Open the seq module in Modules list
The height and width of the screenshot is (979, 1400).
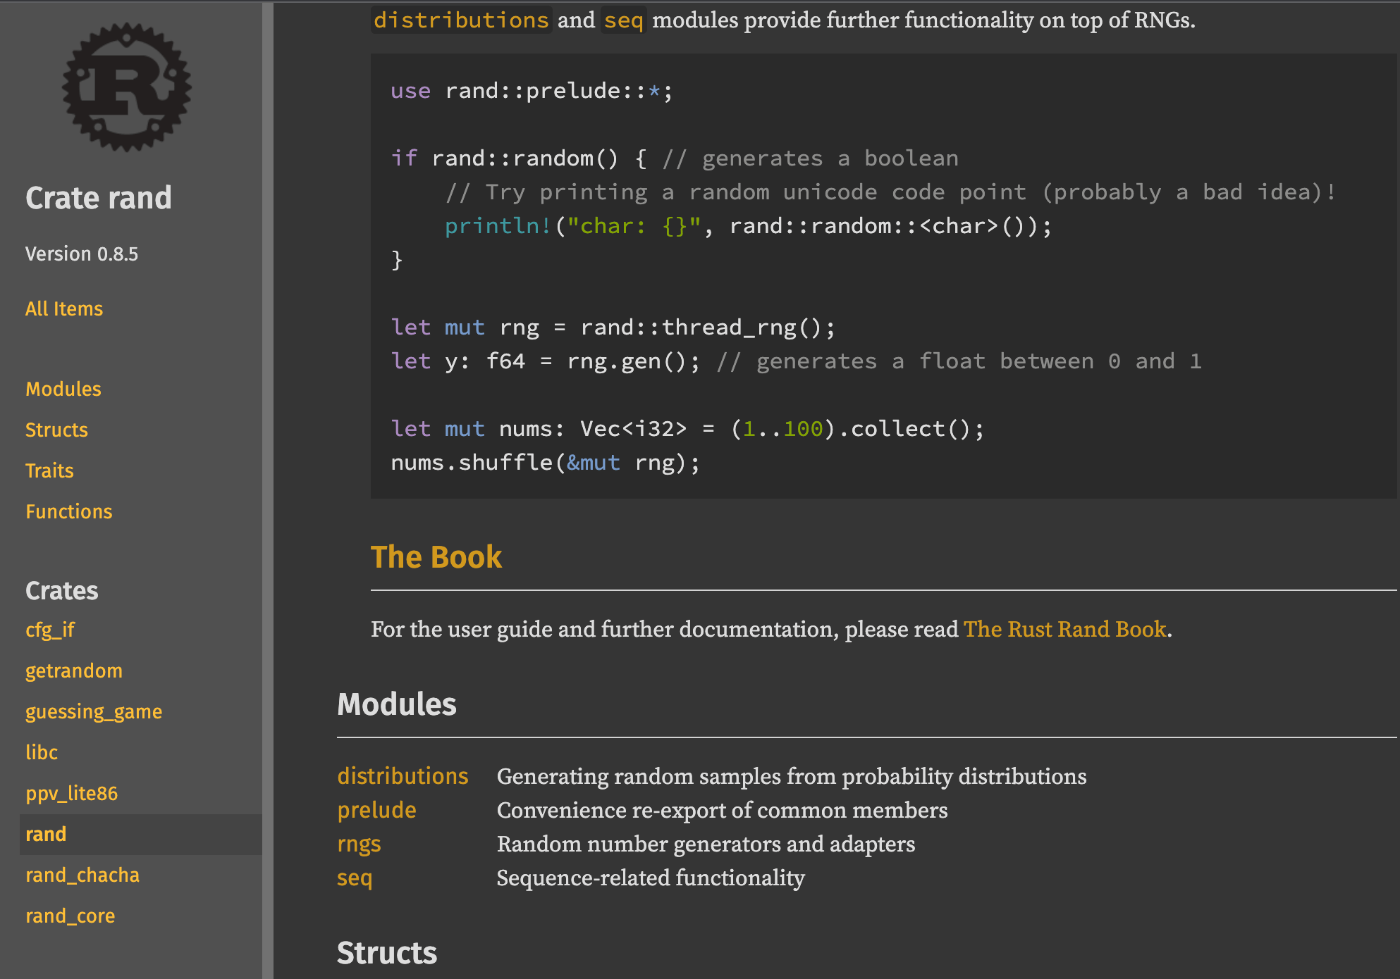tap(355, 878)
